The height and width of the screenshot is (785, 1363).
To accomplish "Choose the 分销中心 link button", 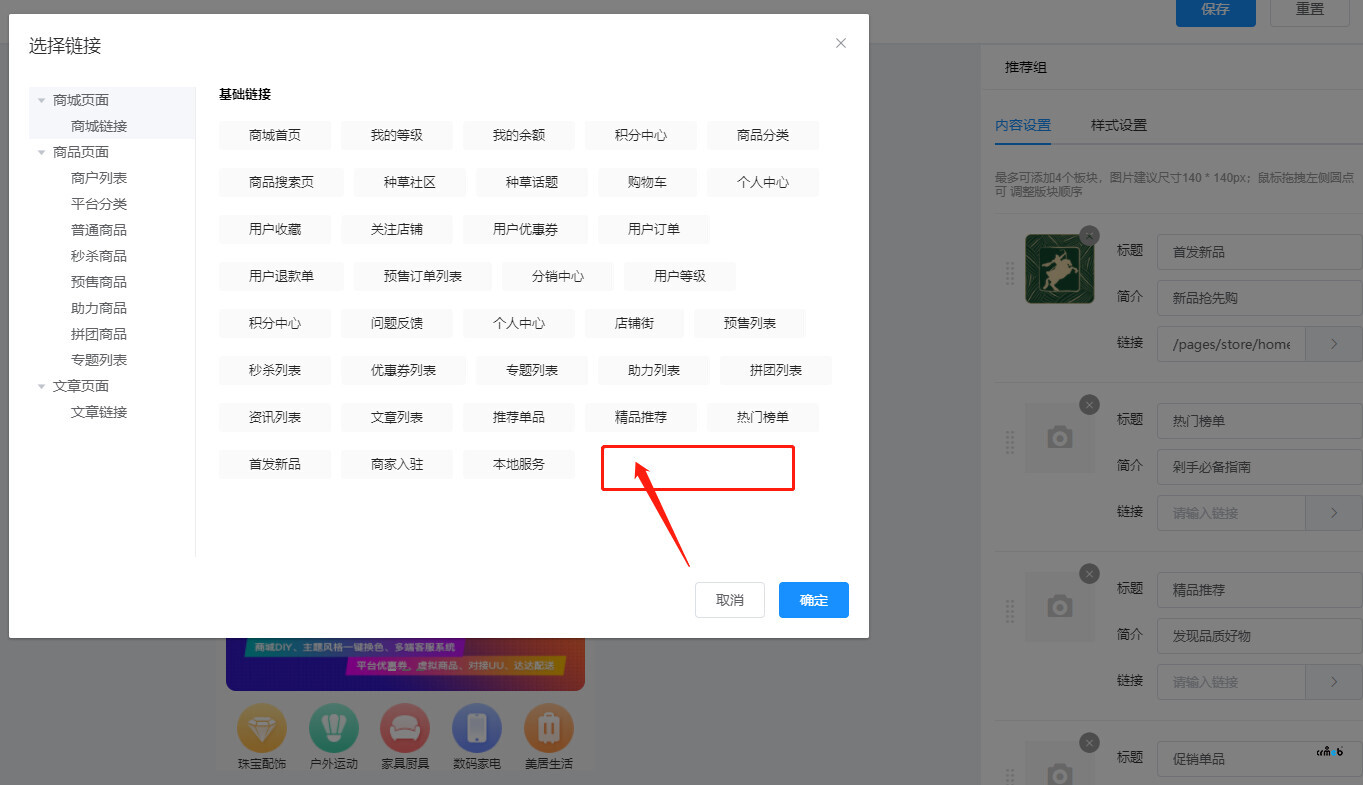I will (x=558, y=276).
